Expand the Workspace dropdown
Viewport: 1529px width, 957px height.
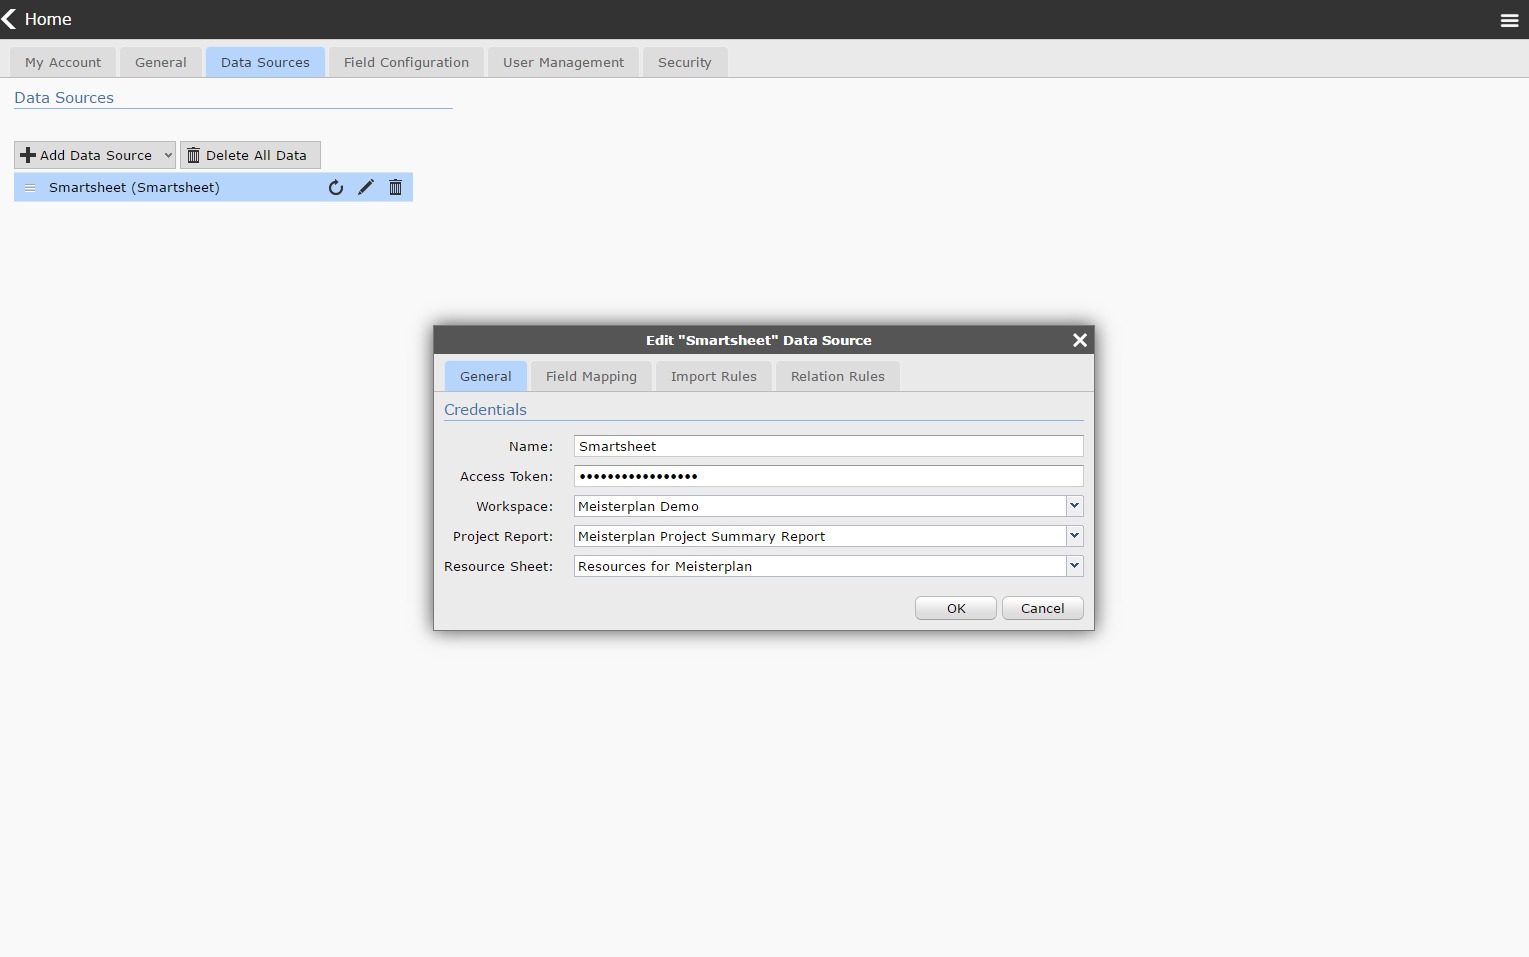1074,506
